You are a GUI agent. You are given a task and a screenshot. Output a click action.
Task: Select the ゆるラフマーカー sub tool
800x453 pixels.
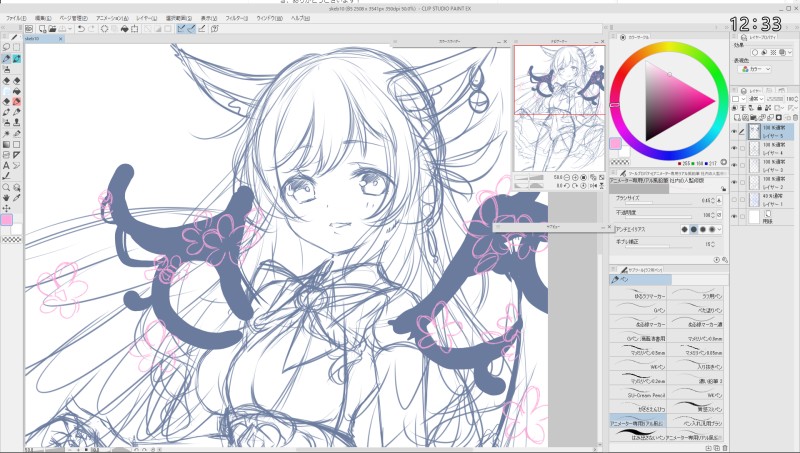(x=638, y=295)
